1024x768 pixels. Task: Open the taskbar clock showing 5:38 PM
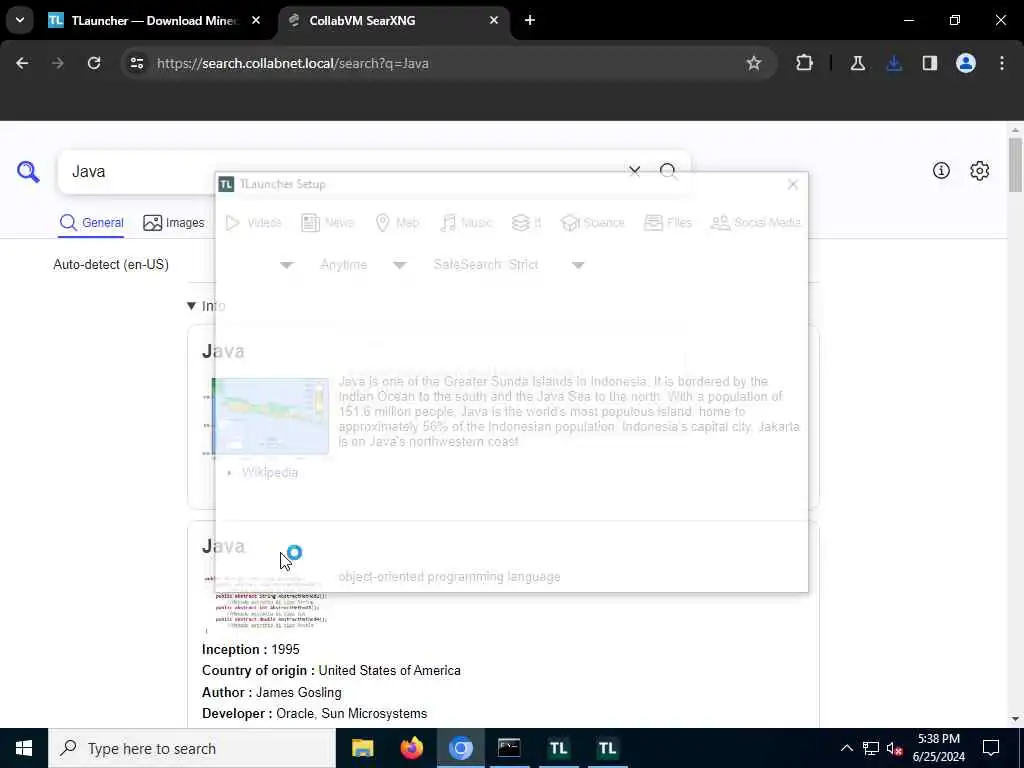tap(938, 748)
